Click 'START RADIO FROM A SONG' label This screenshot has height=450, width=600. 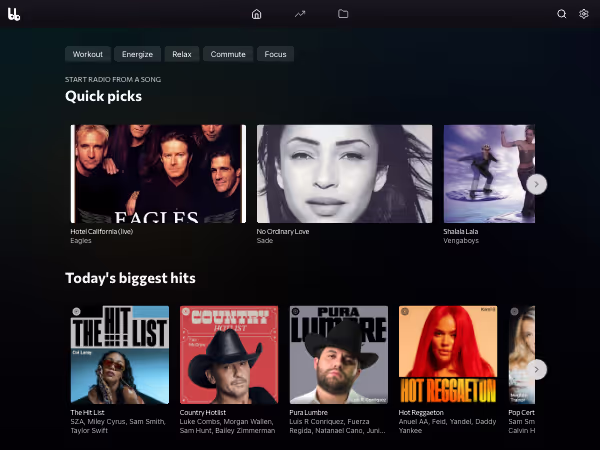point(113,80)
